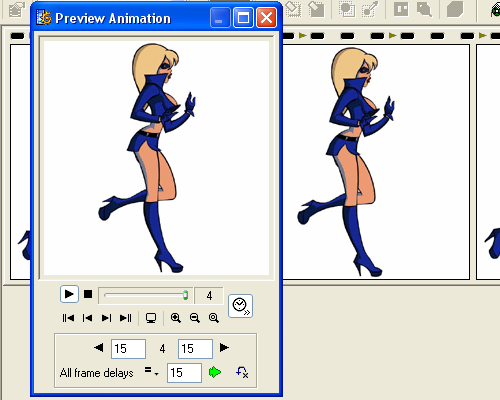Click the monitor display icon

(151, 318)
